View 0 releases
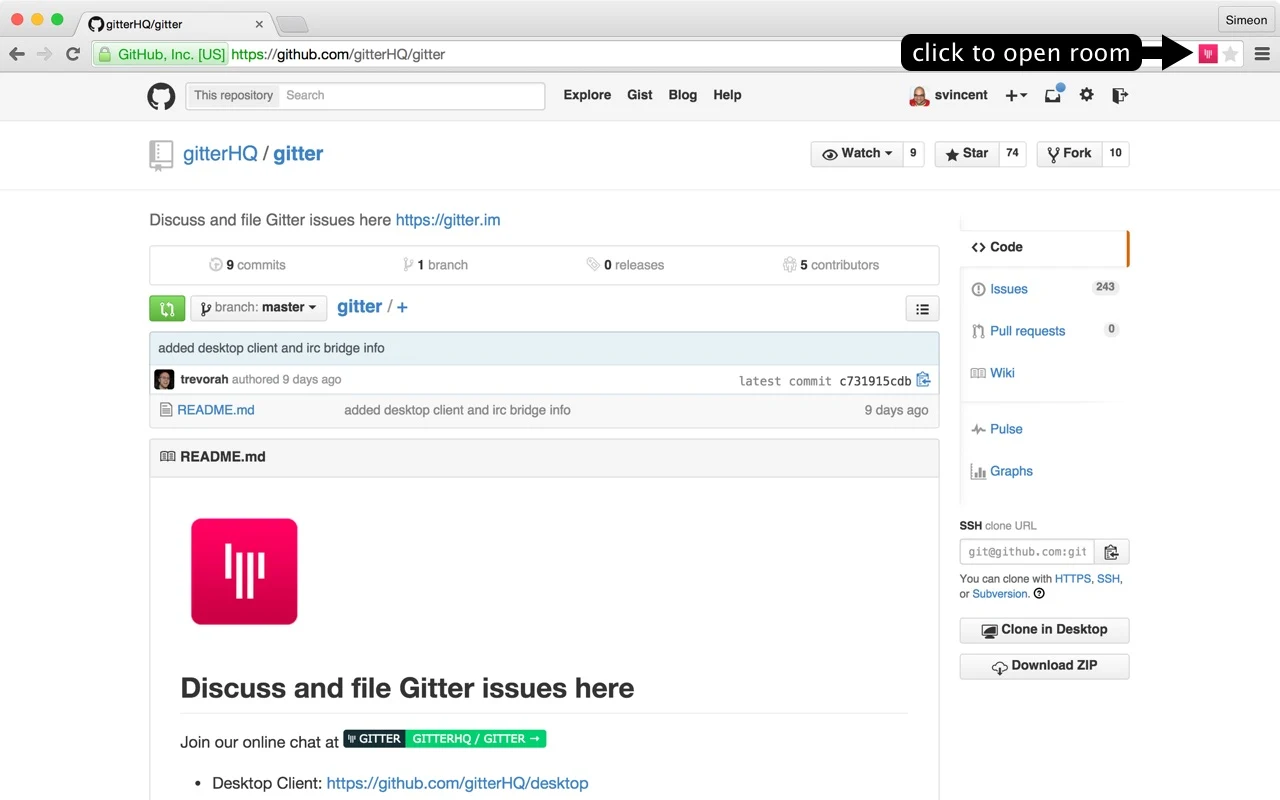The height and width of the screenshot is (800, 1280). coord(625,265)
